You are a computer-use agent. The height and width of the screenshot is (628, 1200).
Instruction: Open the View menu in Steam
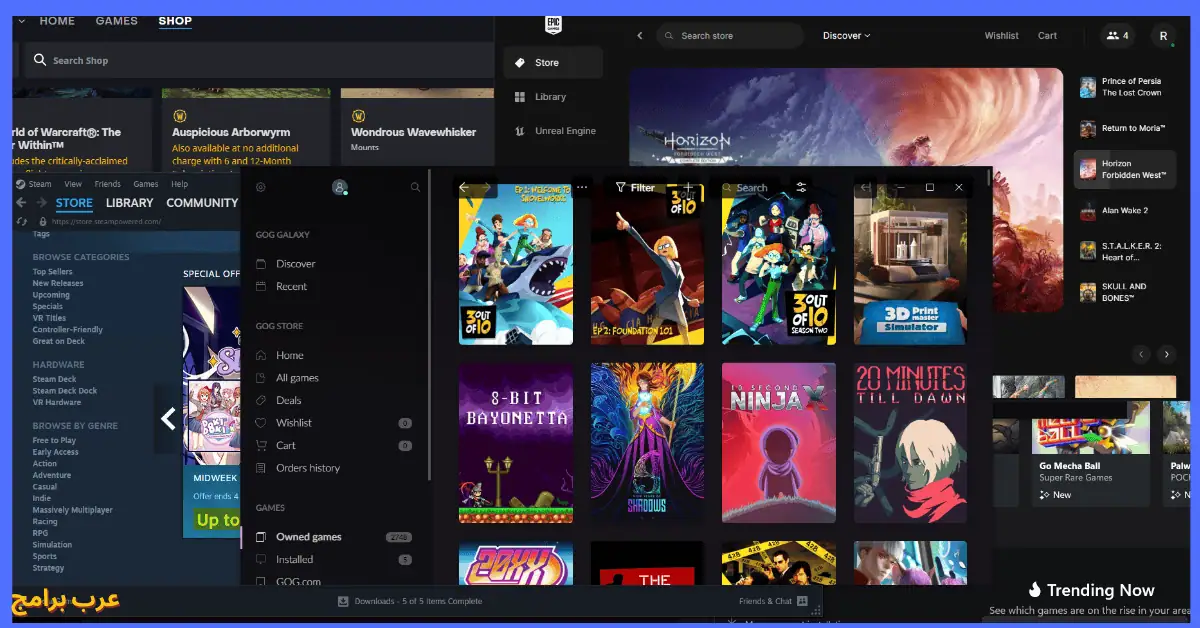point(73,184)
